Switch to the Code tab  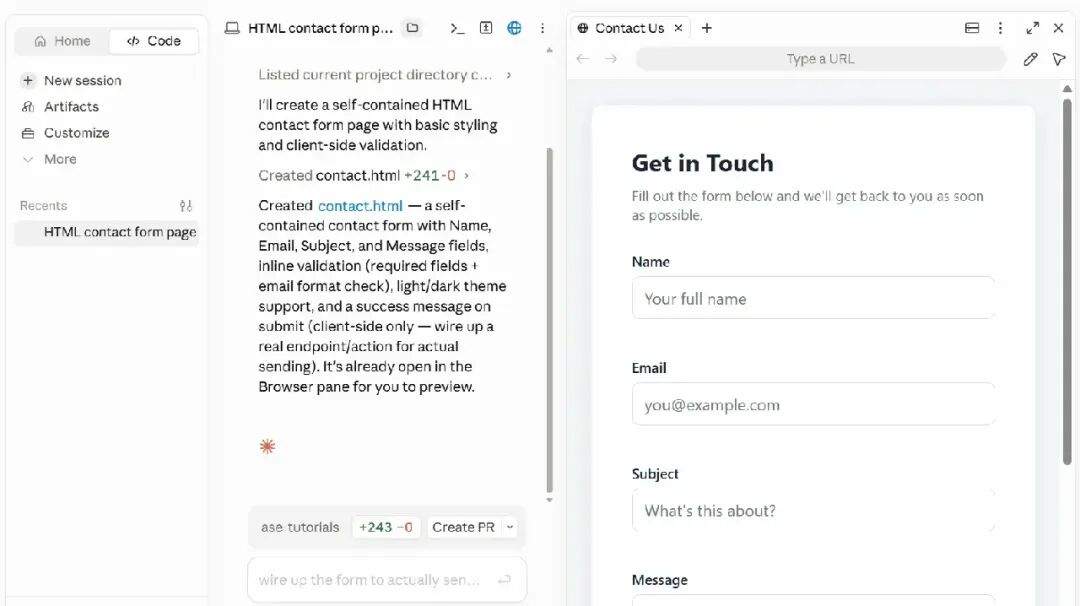tap(154, 41)
